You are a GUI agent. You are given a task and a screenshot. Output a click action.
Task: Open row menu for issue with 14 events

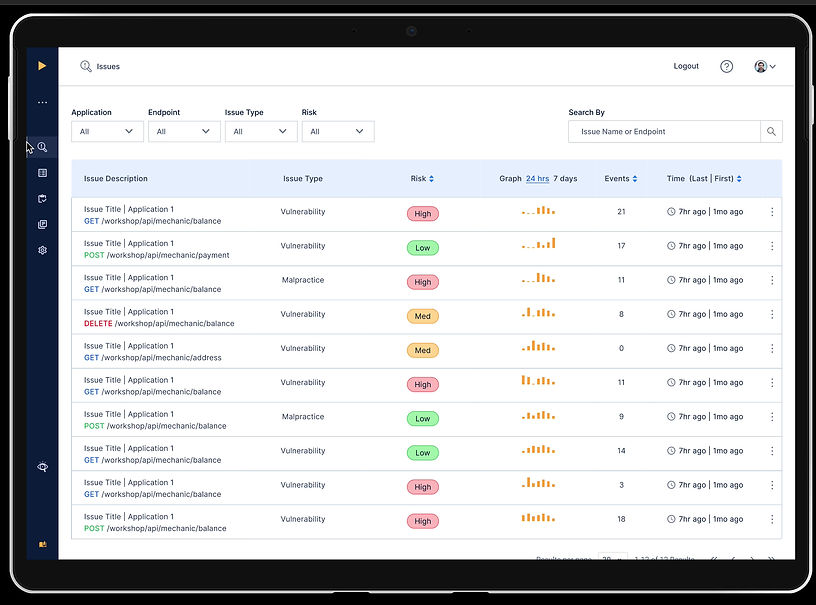pos(772,451)
